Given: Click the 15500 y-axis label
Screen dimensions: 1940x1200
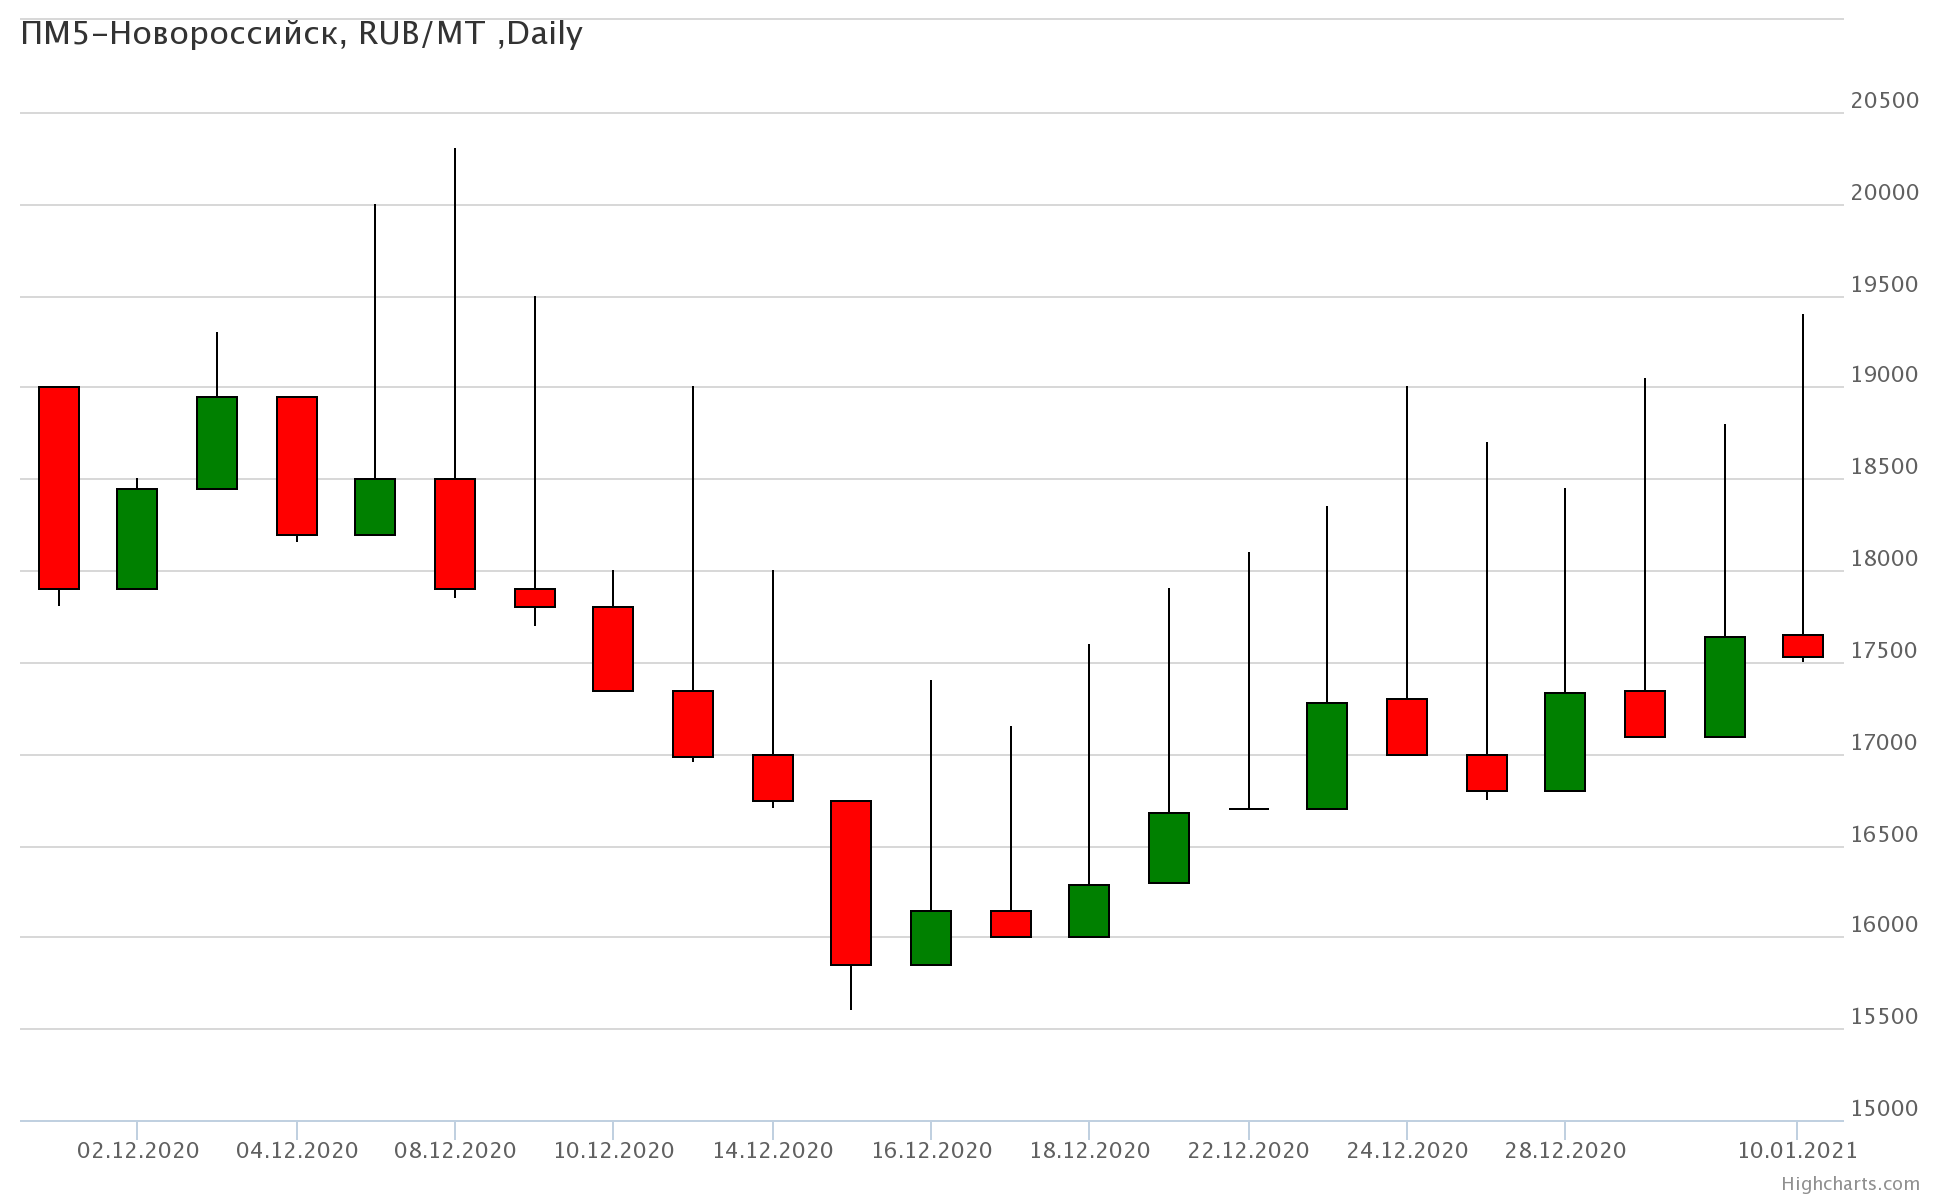Looking at the screenshot, I should [1884, 1017].
